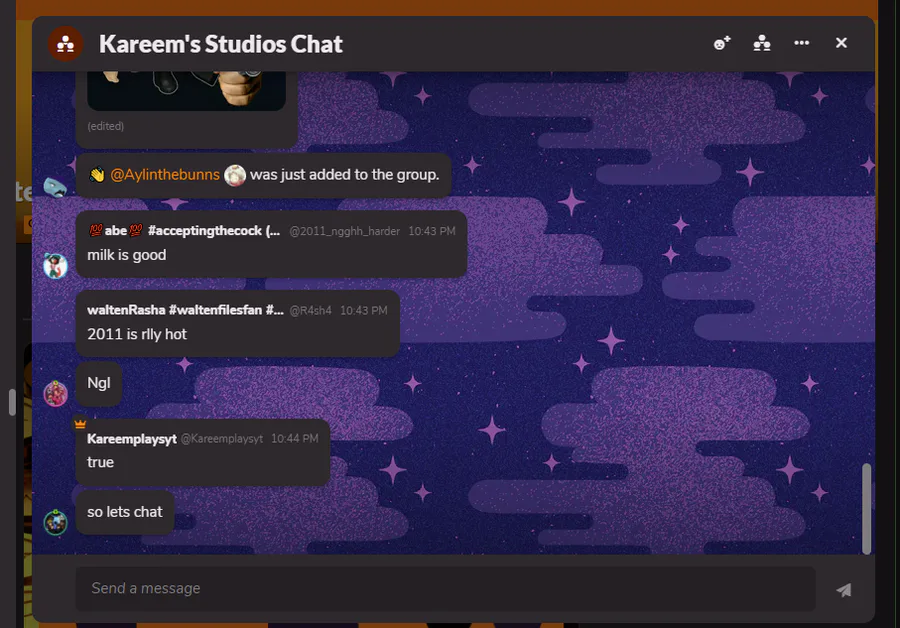Click the partially visible image attachment at top
900x628 pixels.
[x=187, y=91]
